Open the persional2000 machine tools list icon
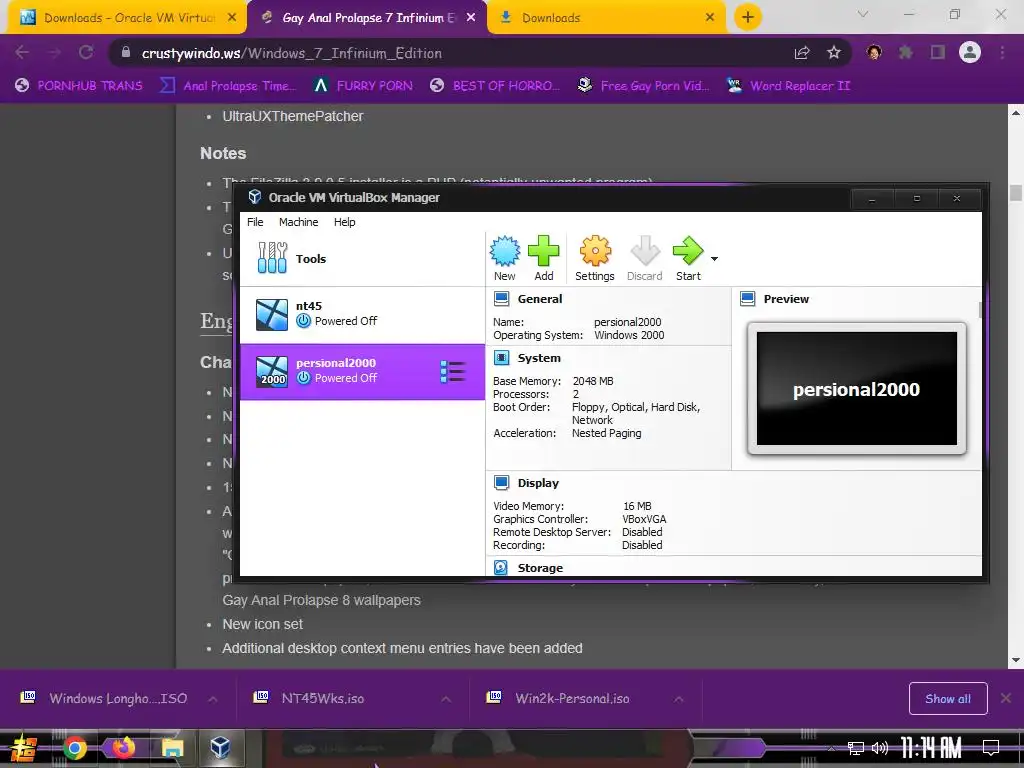Image resolution: width=1024 pixels, height=768 pixels. (453, 372)
